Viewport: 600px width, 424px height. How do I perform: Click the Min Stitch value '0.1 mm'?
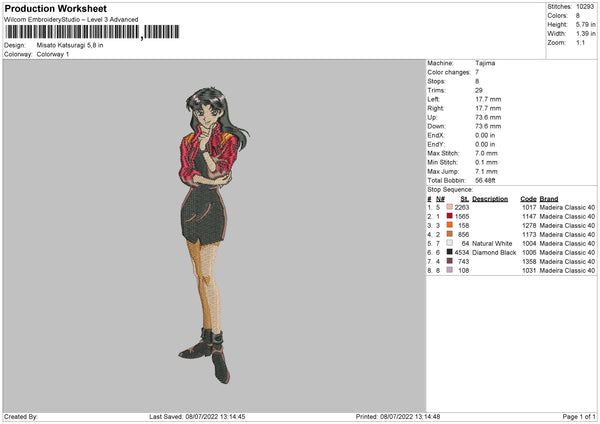tap(486, 162)
